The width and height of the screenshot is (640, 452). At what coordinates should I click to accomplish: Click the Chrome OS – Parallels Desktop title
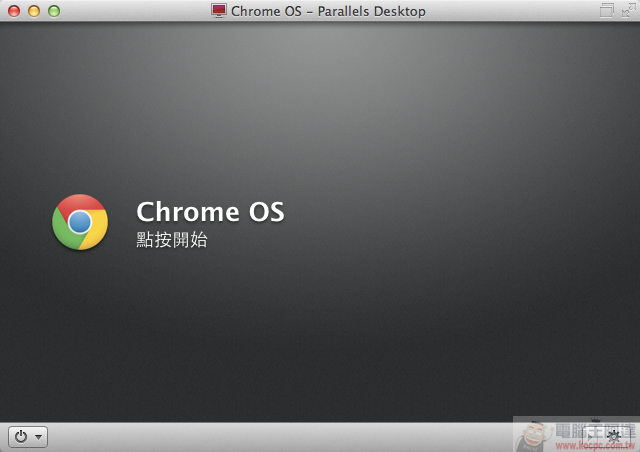pyautogui.click(x=328, y=11)
